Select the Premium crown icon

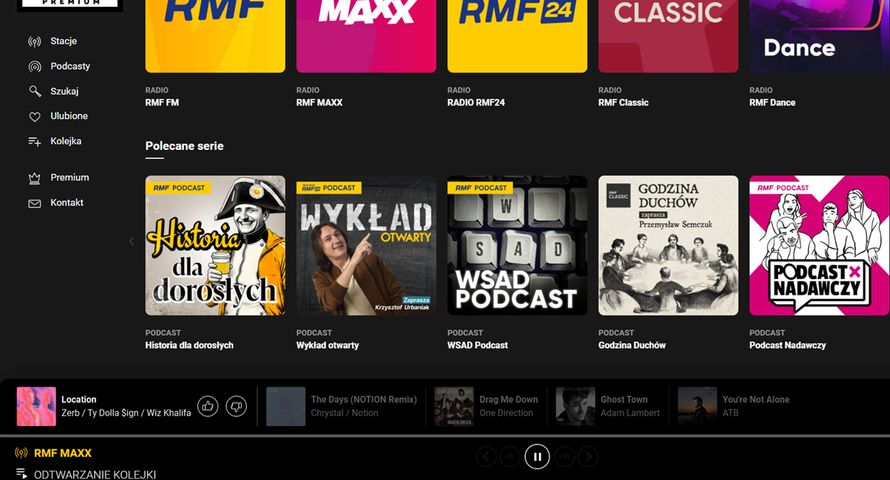click(x=35, y=178)
